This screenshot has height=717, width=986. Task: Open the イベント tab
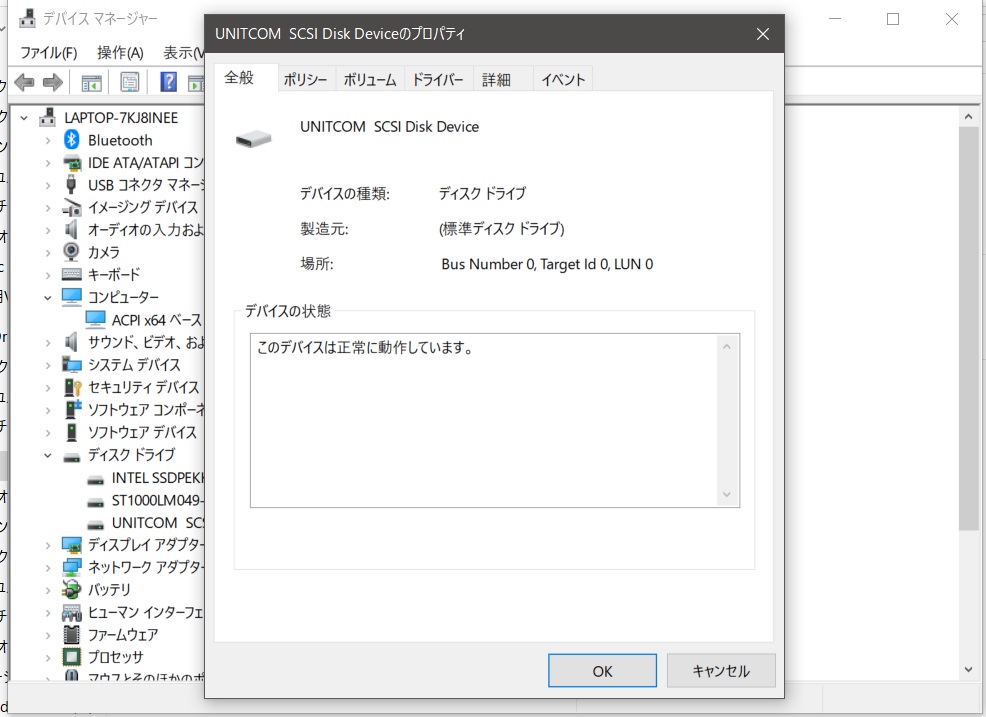(x=562, y=79)
